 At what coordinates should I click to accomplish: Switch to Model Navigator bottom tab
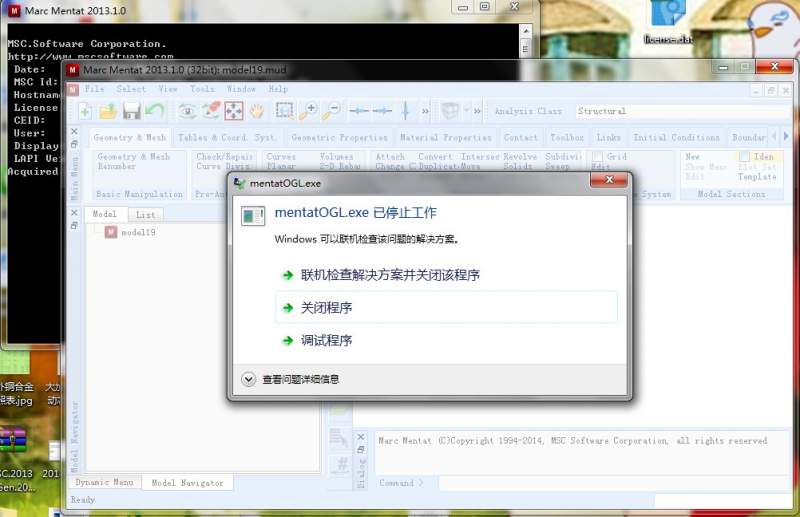187,483
